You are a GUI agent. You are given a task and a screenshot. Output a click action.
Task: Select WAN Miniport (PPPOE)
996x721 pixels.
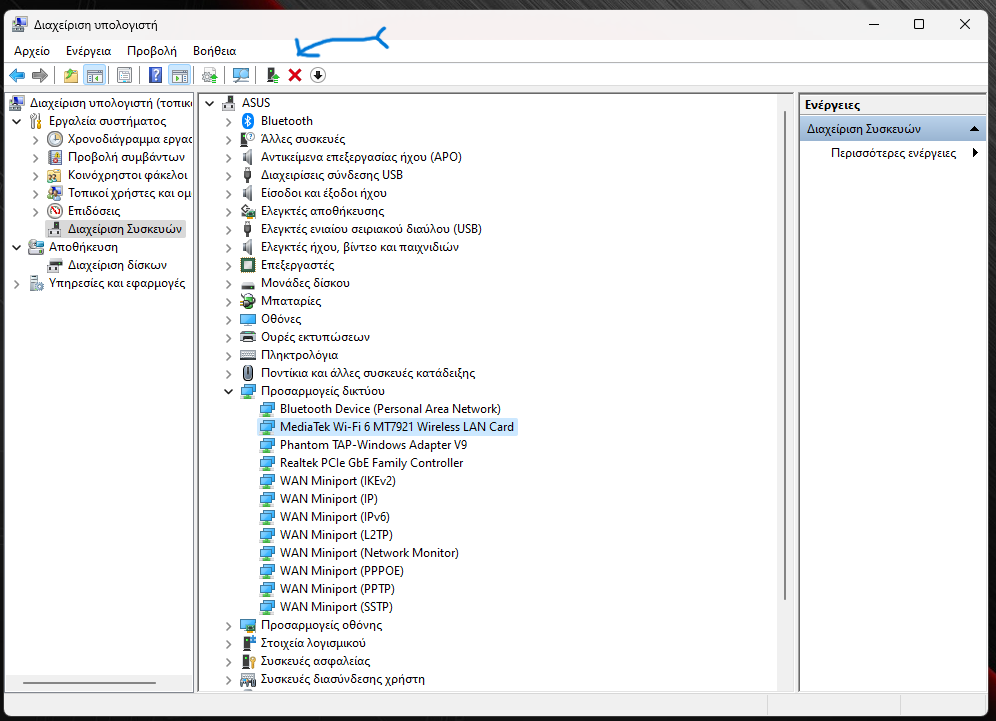[x=342, y=571]
